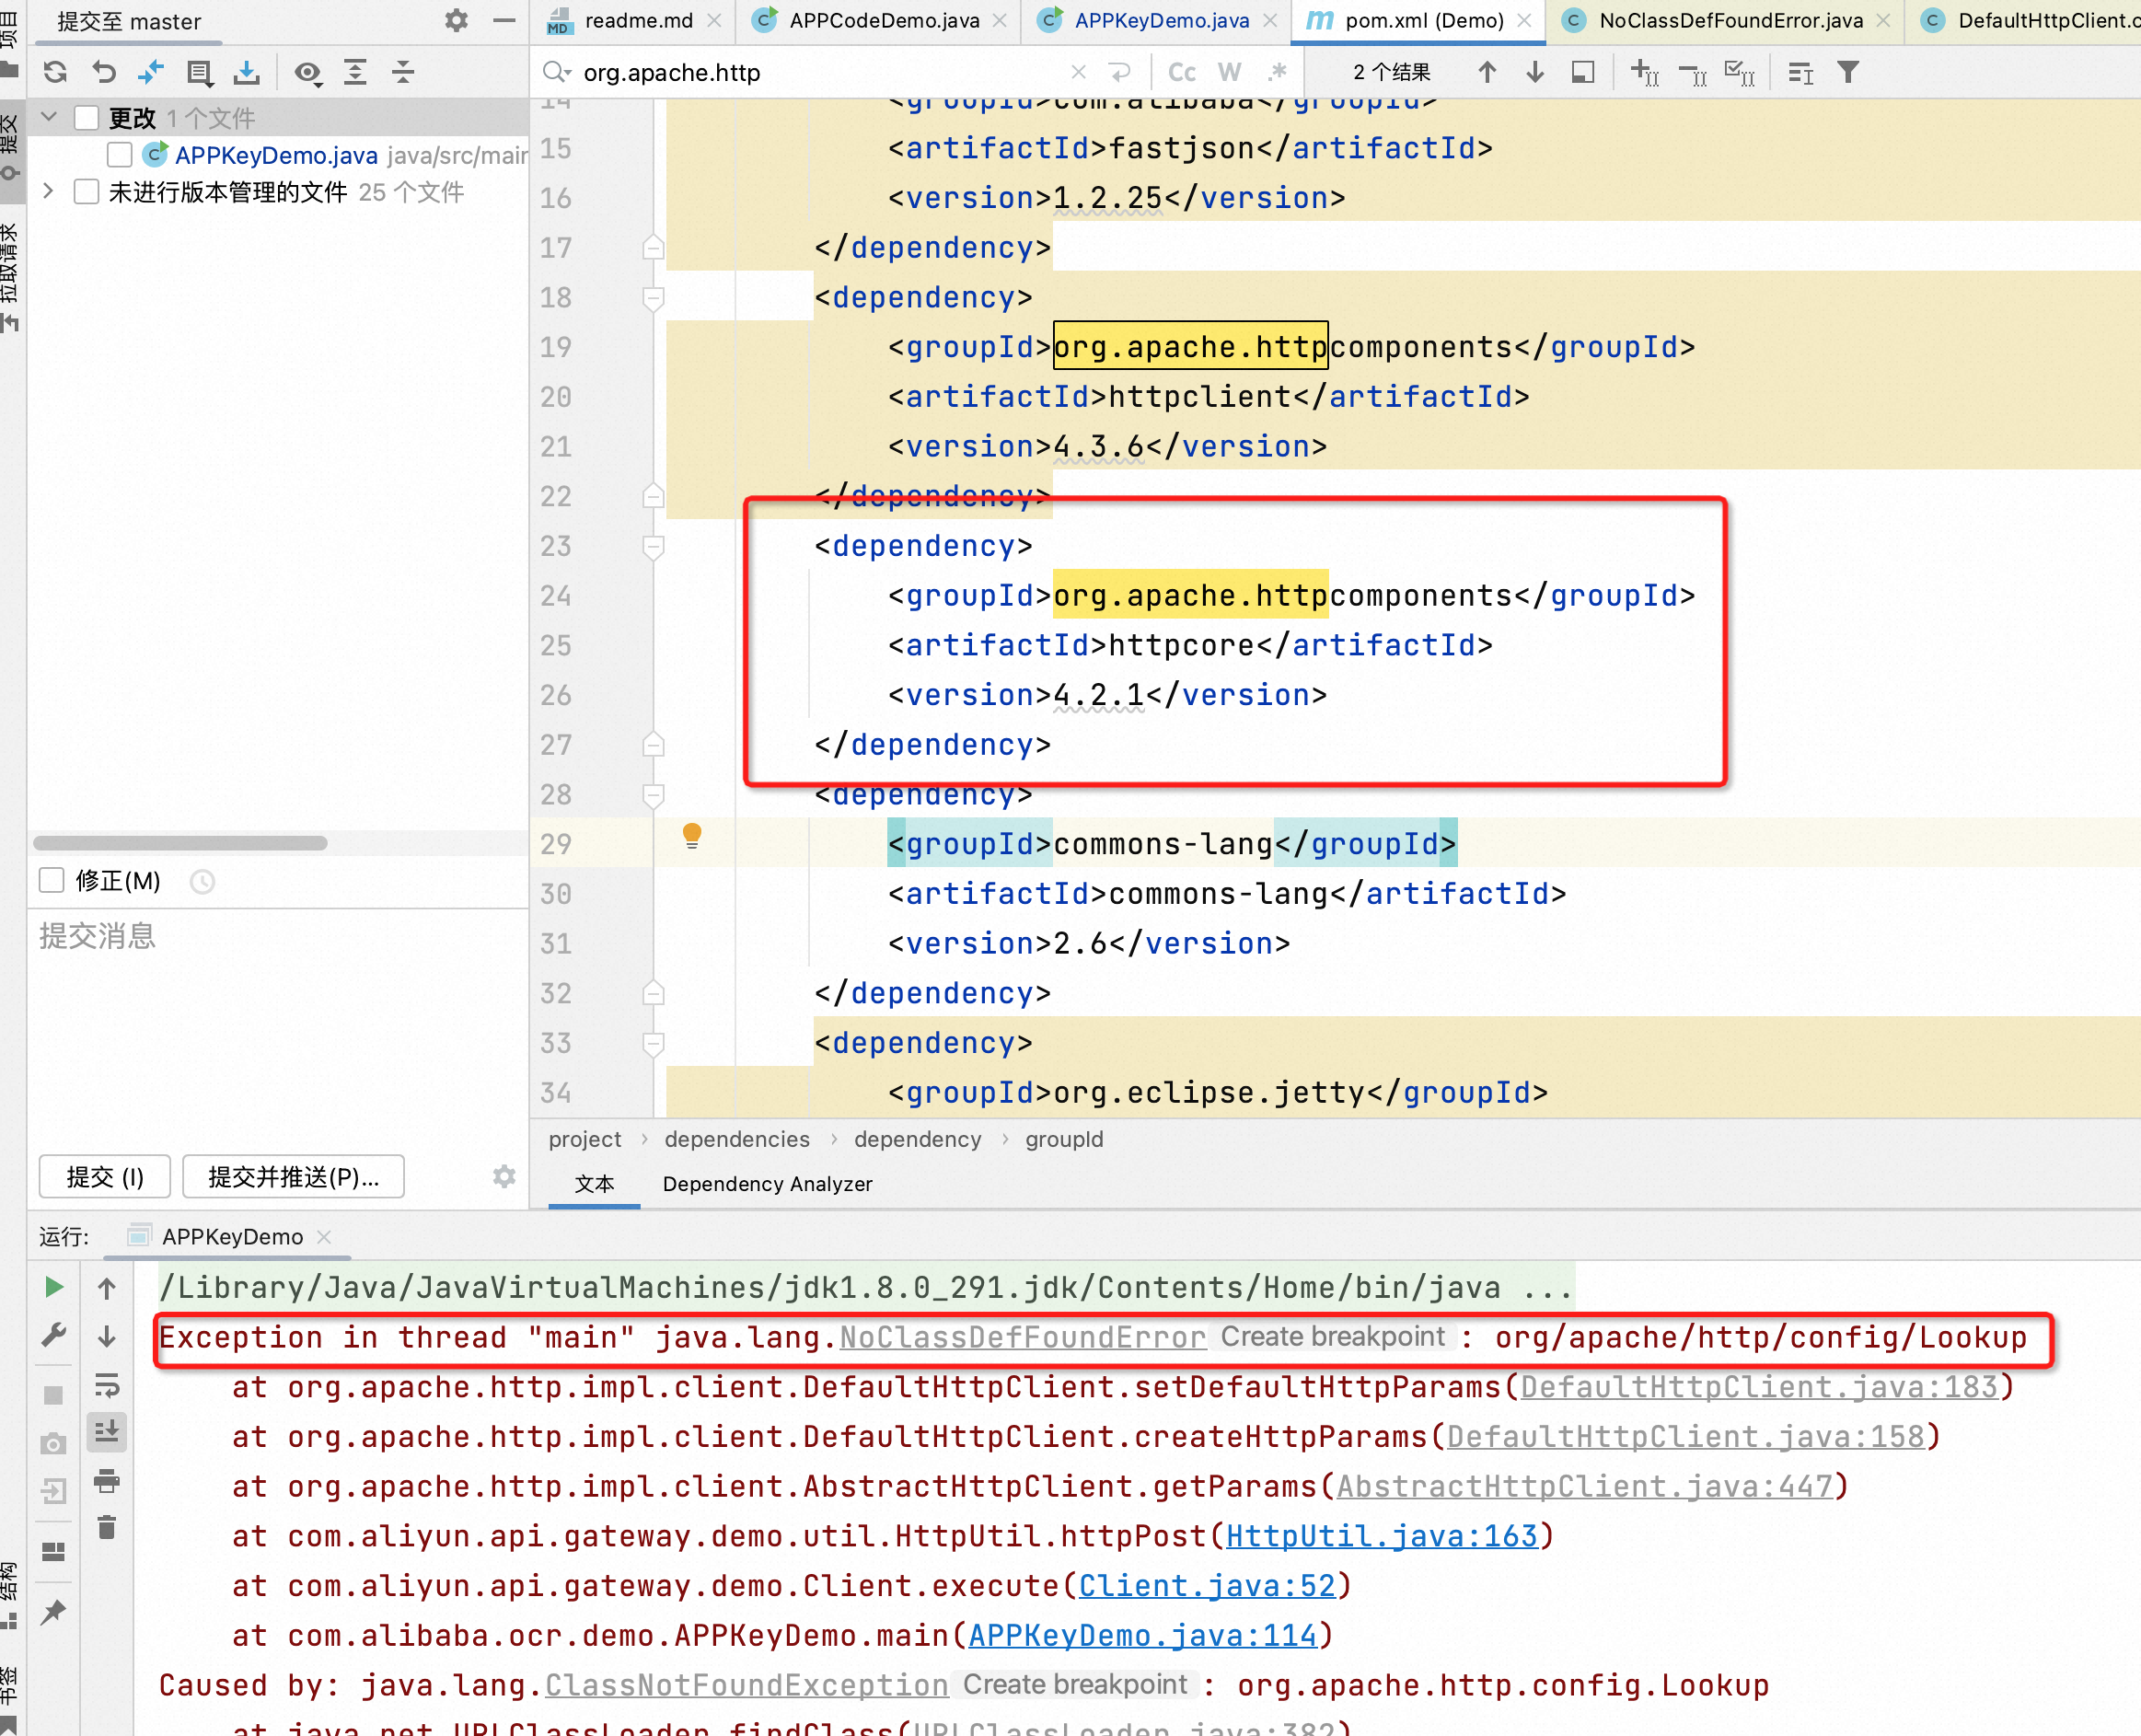
Task: Clear console with trash icon
Action: click(107, 1528)
